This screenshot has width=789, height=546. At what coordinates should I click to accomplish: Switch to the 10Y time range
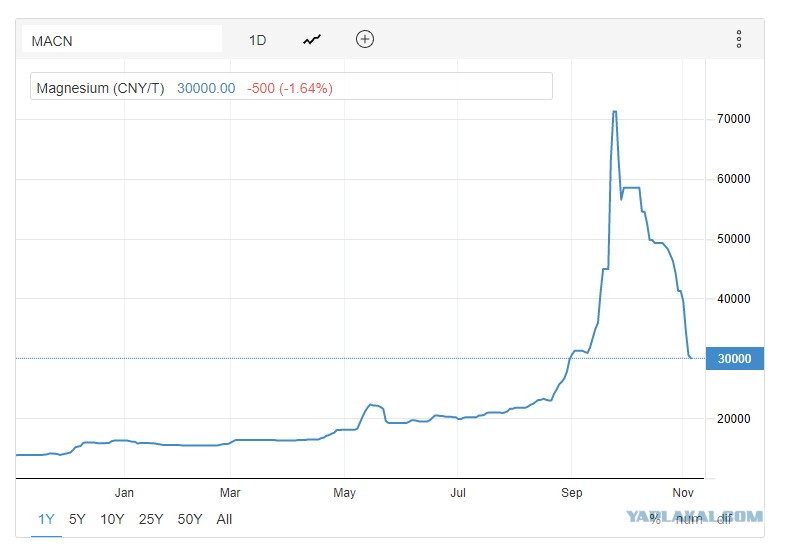click(x=112, y=519)
